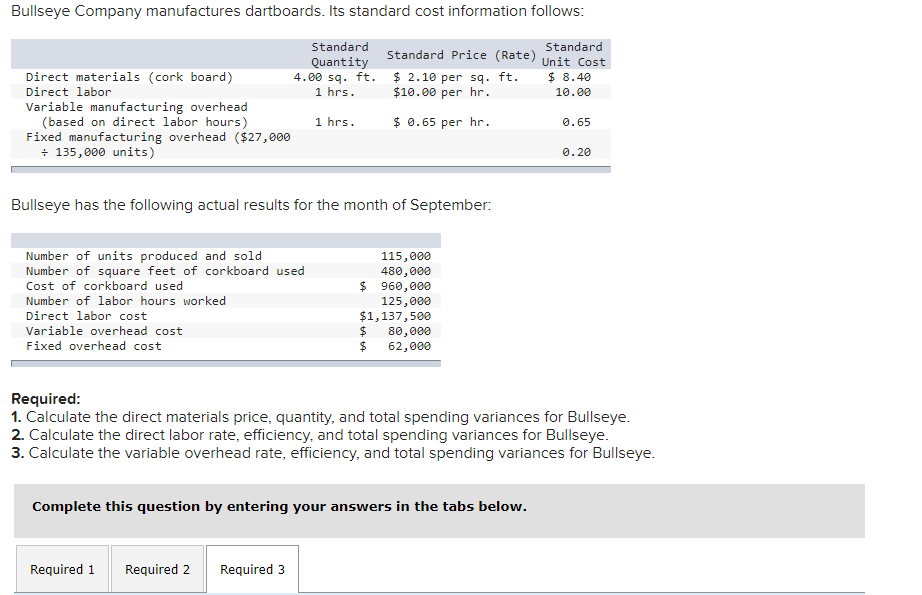
Task: Click the Number of units produced and sold label
Action: [143, 256]
